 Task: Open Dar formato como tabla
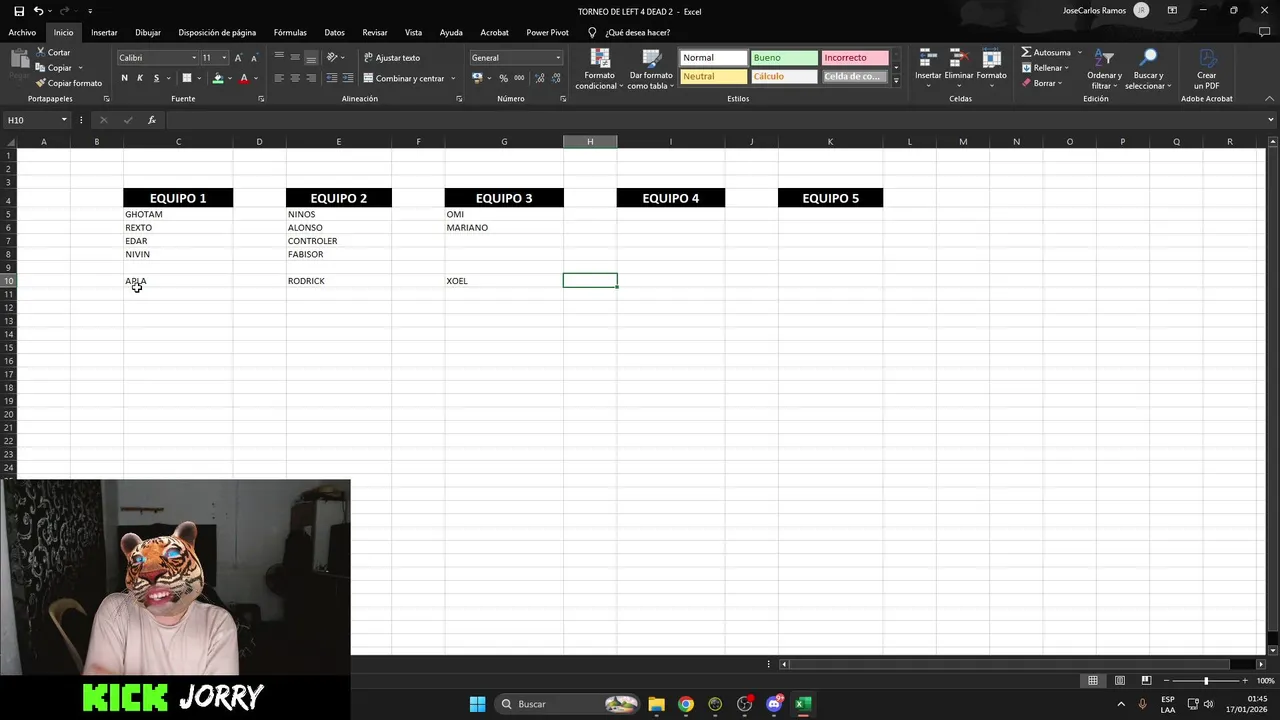(x=651, y=69)
